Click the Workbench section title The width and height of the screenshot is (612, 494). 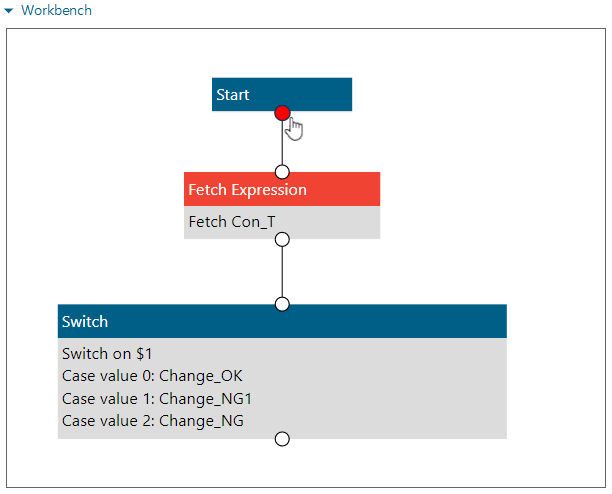[56, 11]
